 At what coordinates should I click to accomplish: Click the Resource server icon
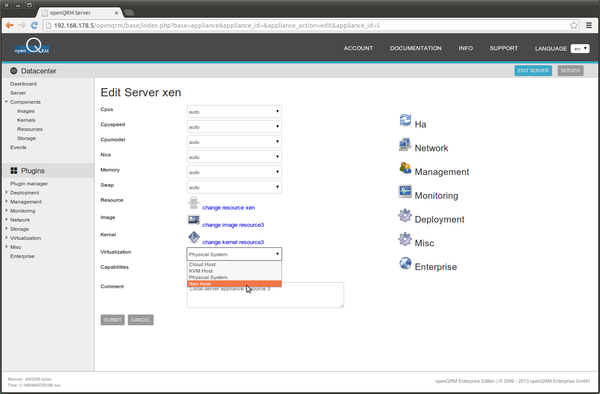point(194,203)
